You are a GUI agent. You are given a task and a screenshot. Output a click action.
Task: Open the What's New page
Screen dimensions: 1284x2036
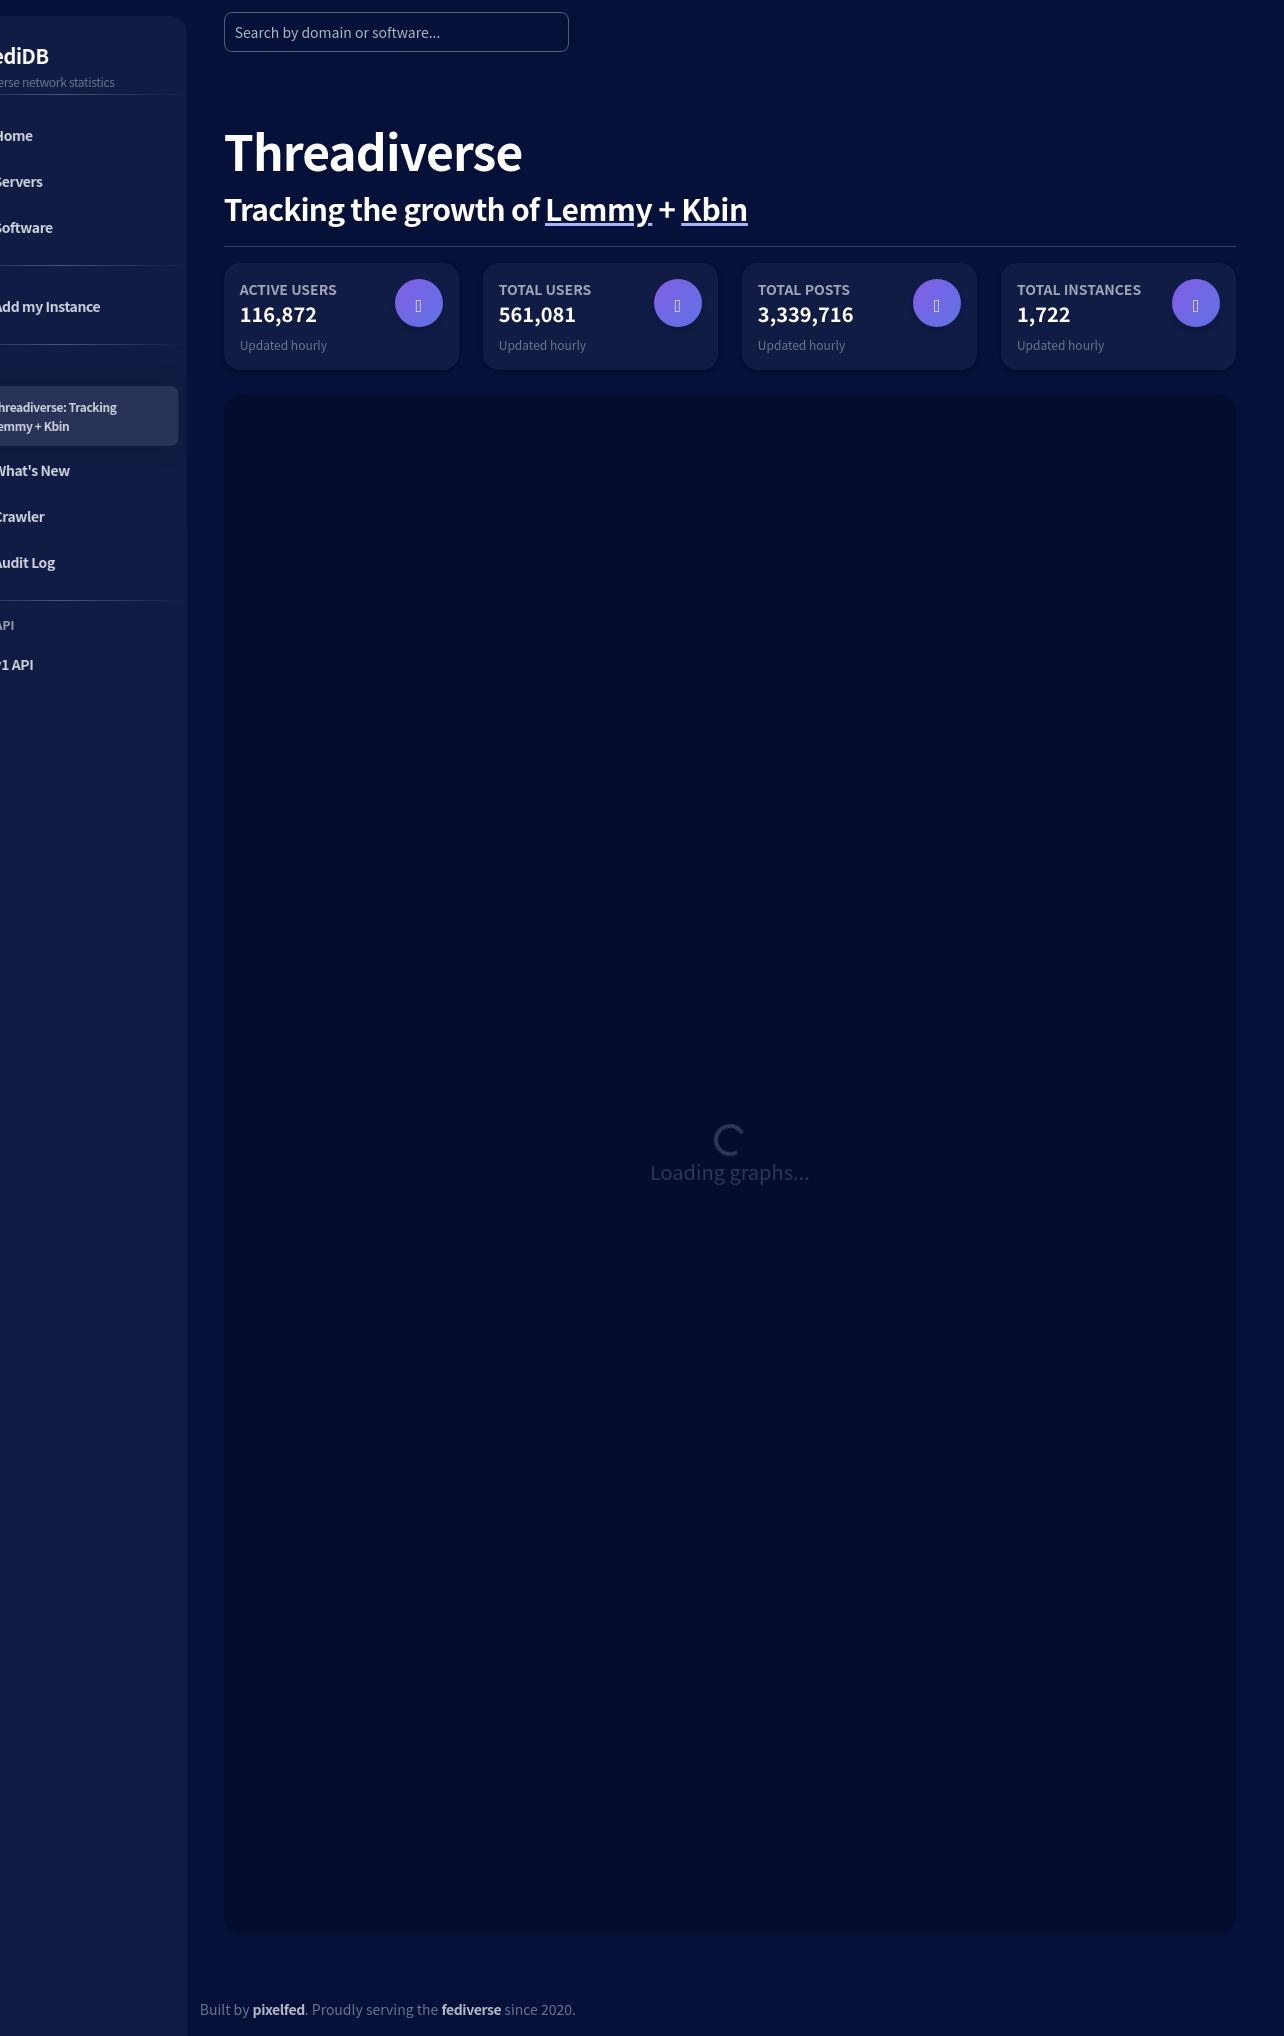coord(35,471)
